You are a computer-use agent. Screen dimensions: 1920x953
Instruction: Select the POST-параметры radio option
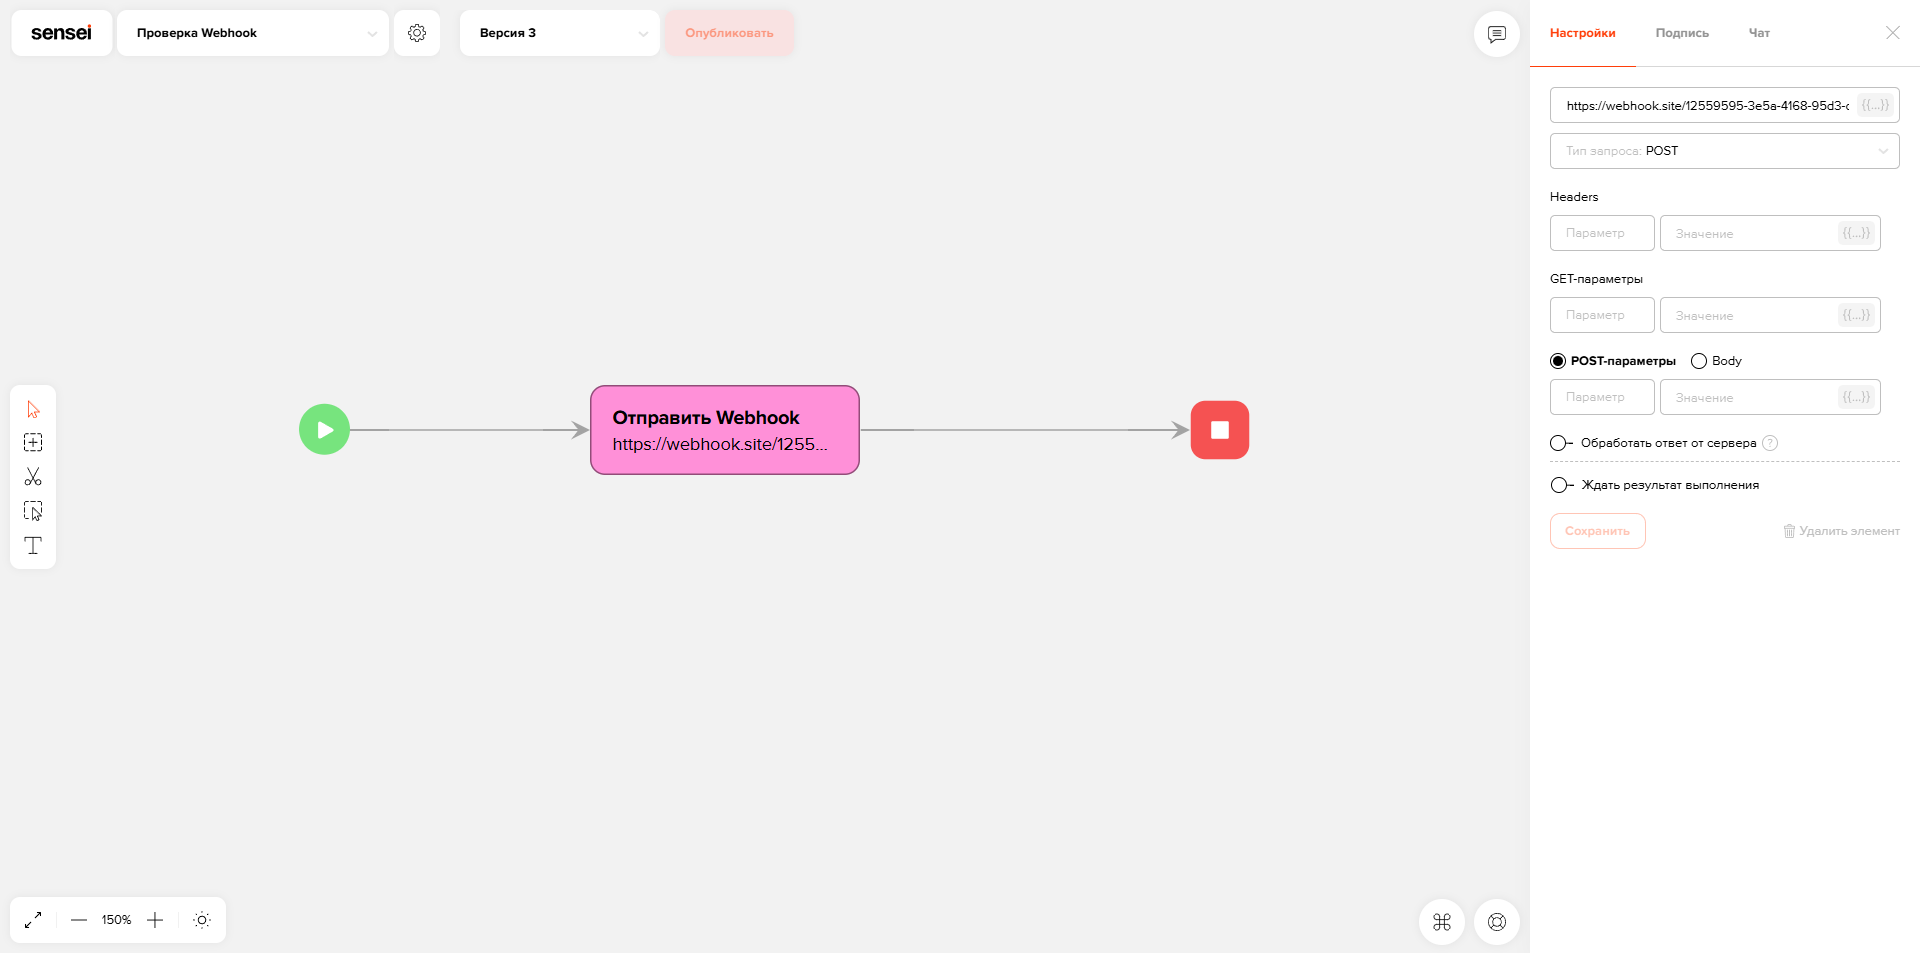pos(1558,361)
